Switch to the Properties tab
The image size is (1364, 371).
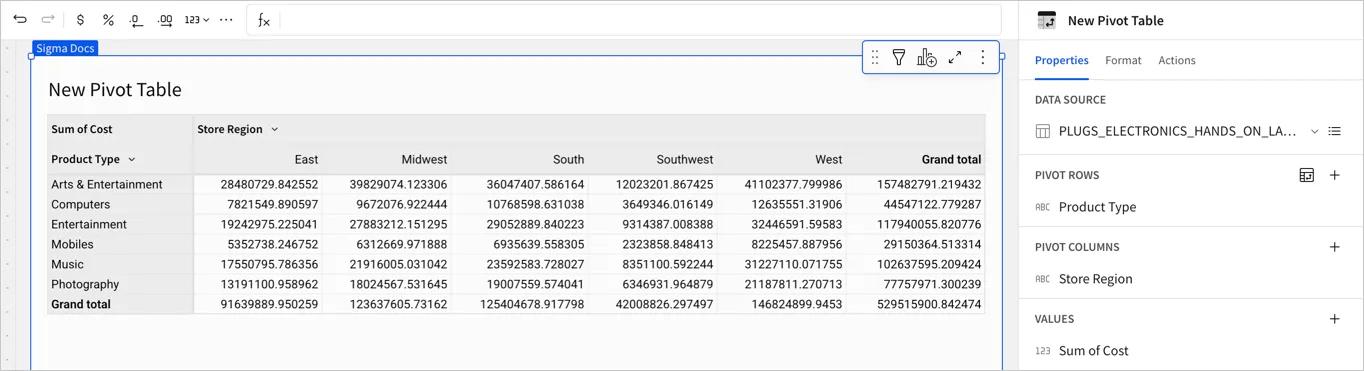pyautogui.click(x=1062, y=60)
